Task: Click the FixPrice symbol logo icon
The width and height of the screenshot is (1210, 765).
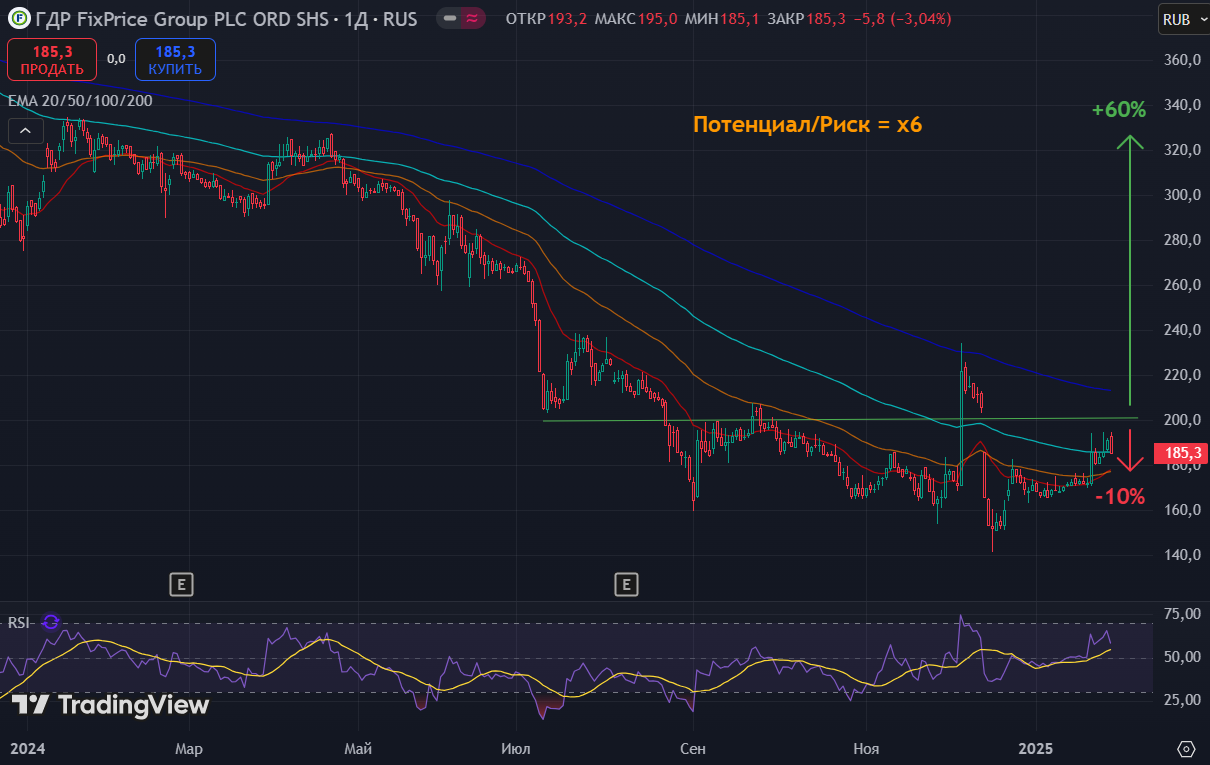Action: coord(18,18)
